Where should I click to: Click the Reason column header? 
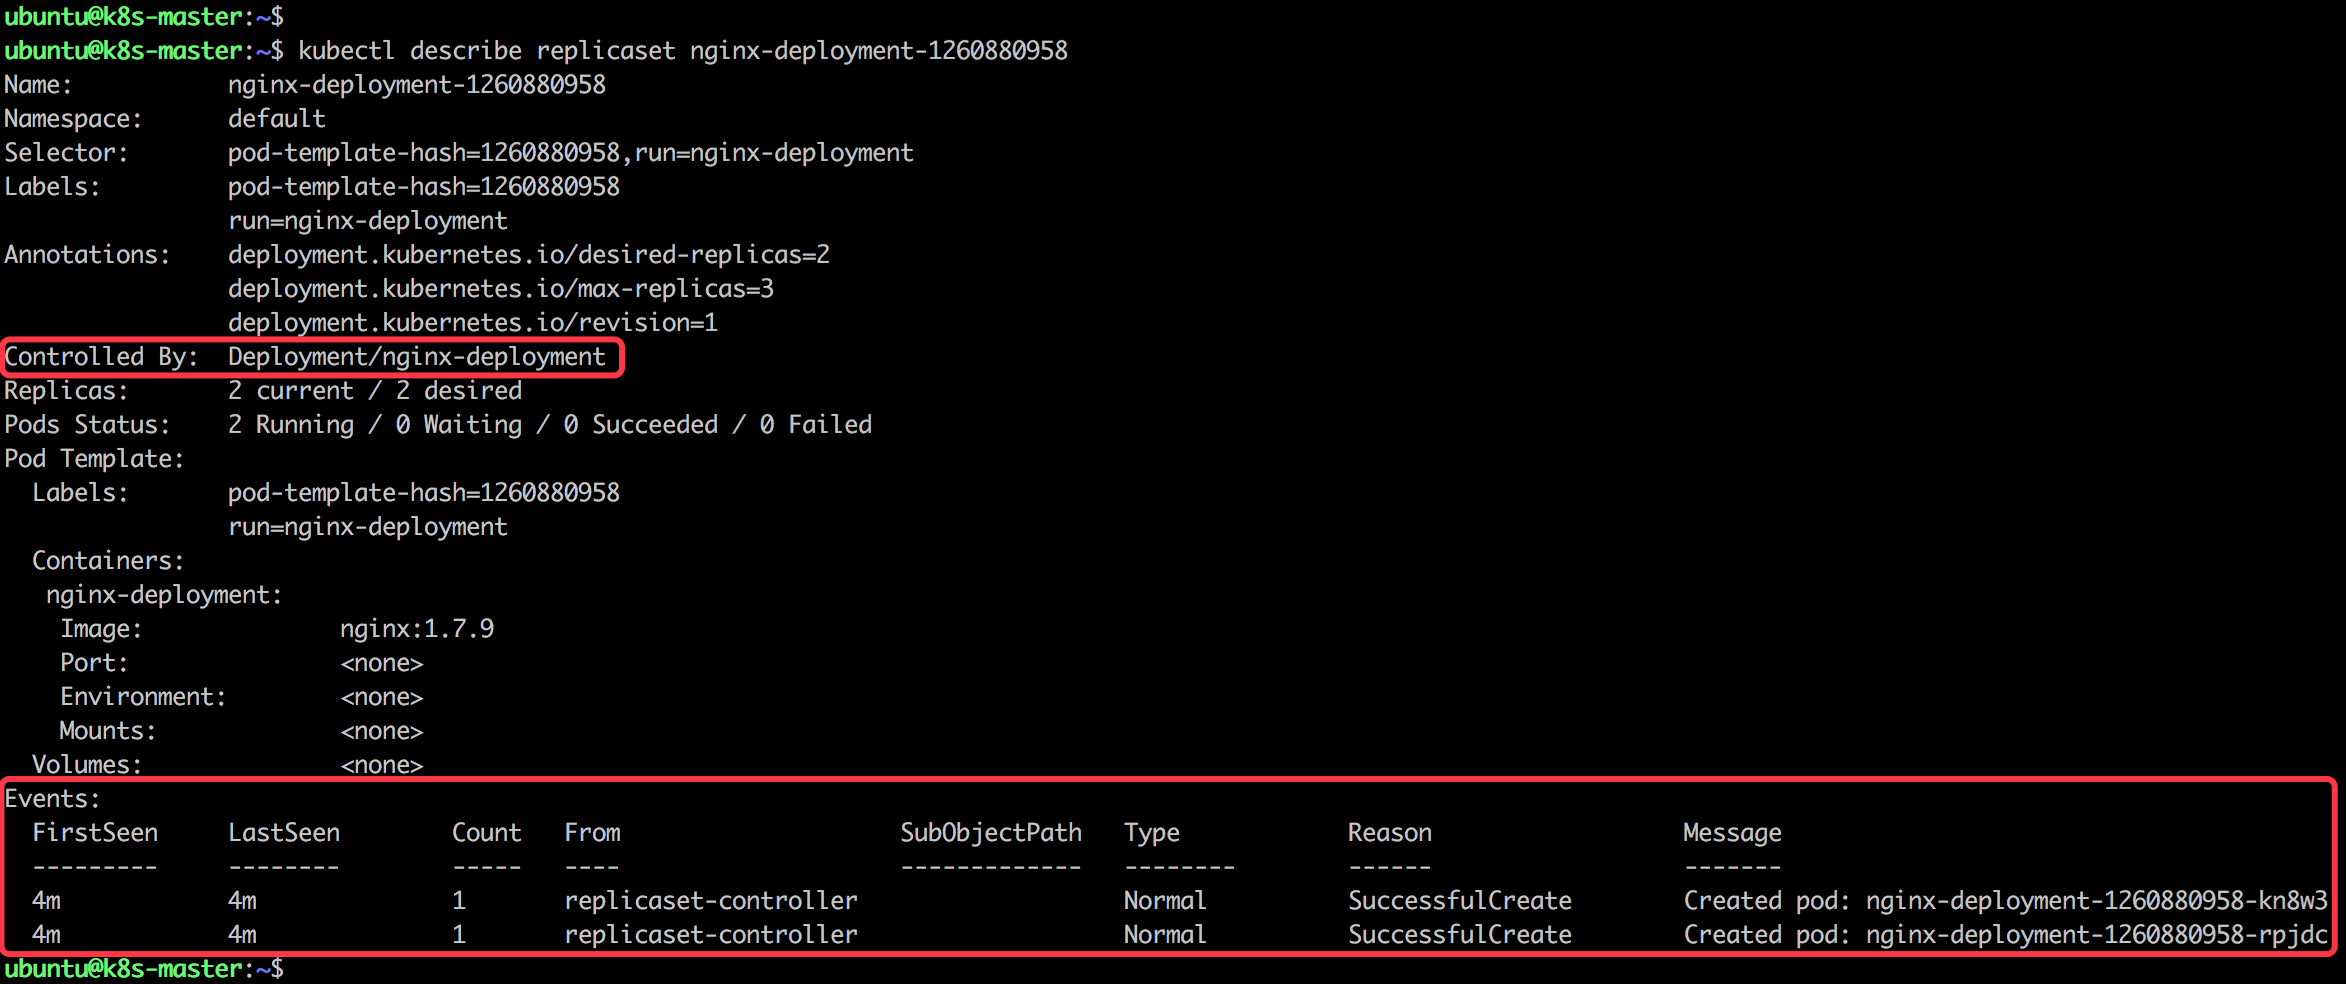tap(1390, 833)
